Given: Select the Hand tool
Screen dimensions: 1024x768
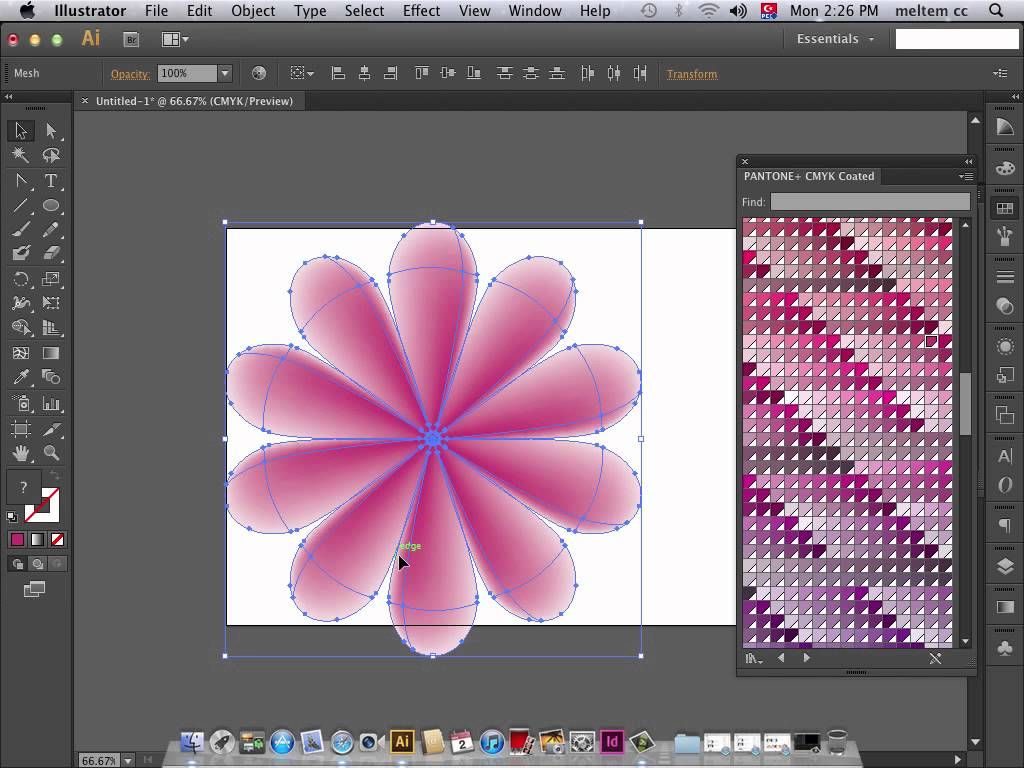Looking at the screenshot, I should coord(21,453).
